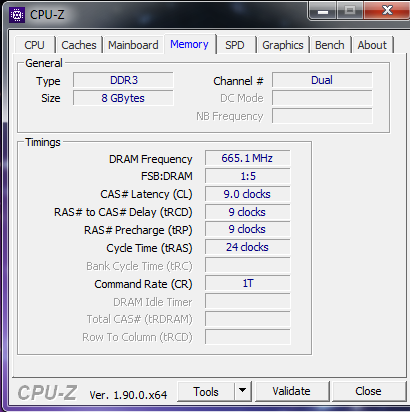410x412 pixels.
Task: Click the RAS# Precharge (tRP) label
Action: [138, 230]
